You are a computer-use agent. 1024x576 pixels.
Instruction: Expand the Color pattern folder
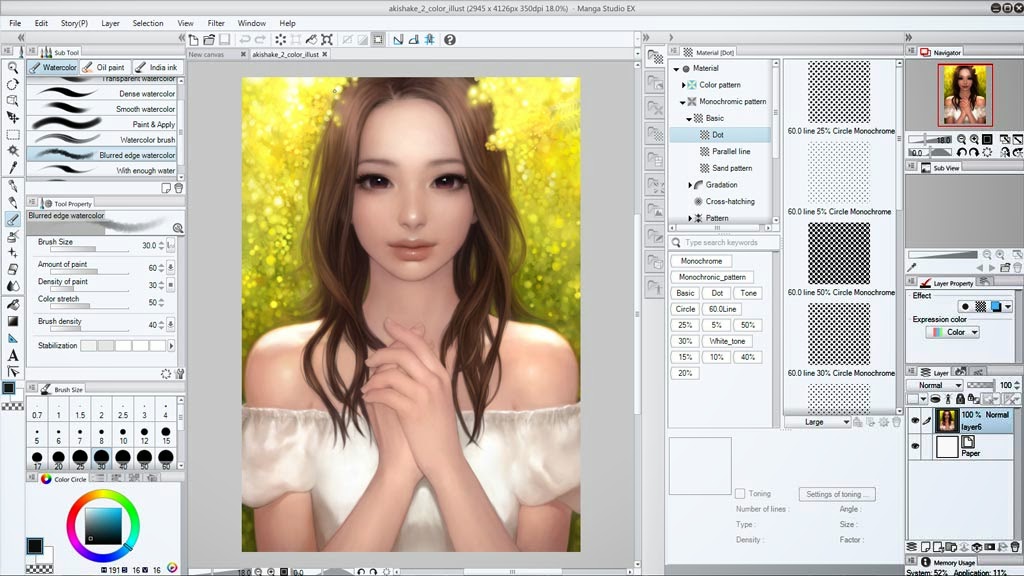(683, 85)
